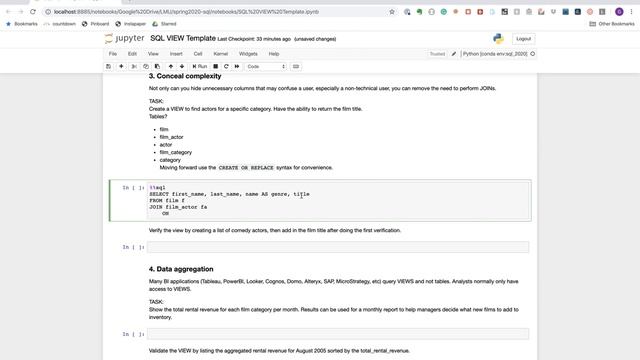Open the Cell menu
This screenshot has height=360, width=640.
pos(198,54)
